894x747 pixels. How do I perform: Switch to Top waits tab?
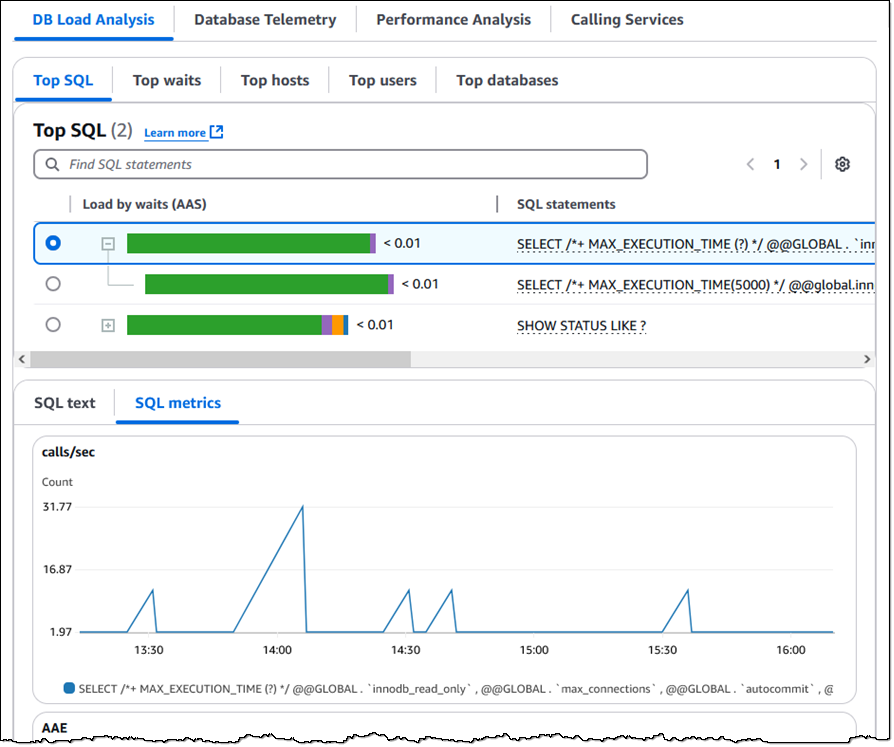point(167,80)
